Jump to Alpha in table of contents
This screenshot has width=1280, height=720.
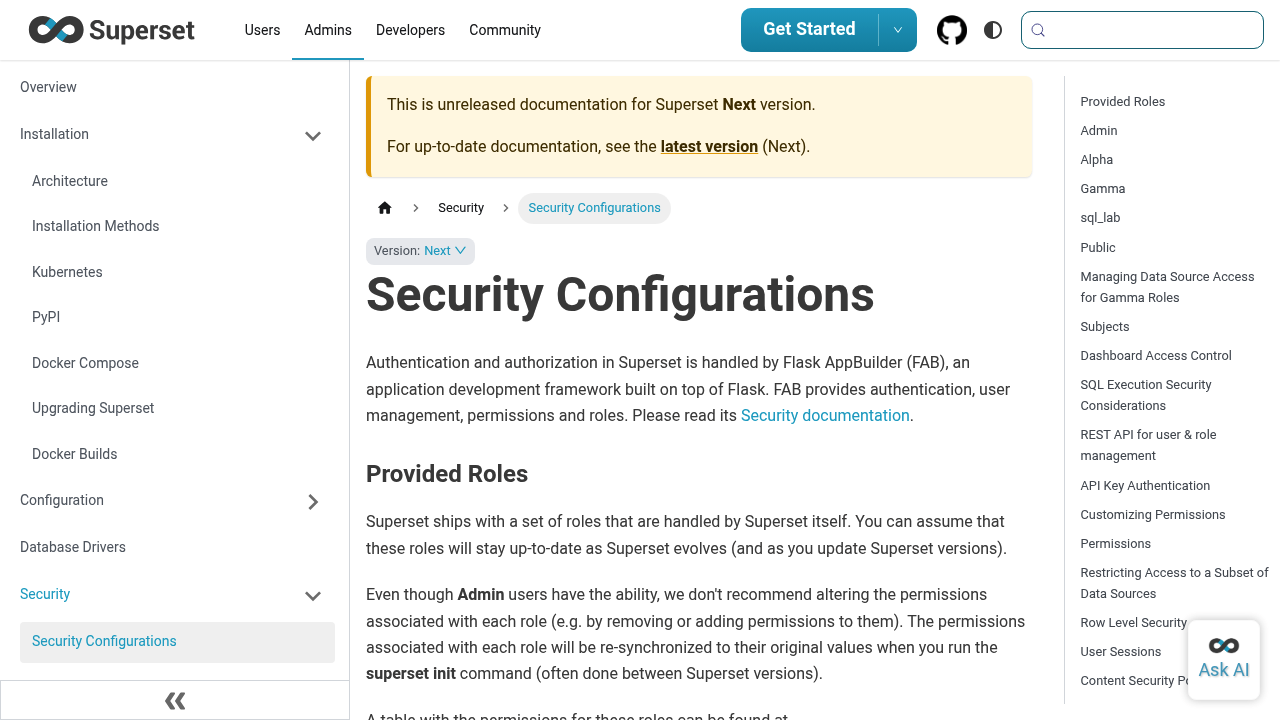[1096, 160]
